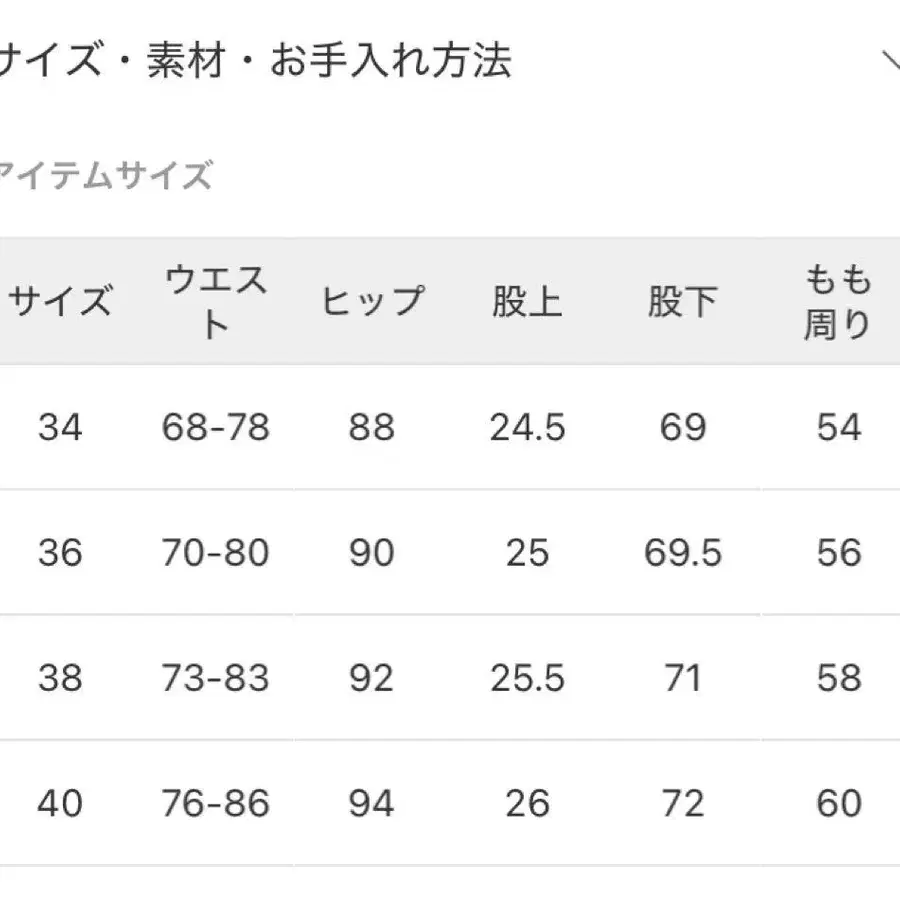The image size is (900, 900).
Task: Click the 25.5 rise value for size 38
Action: tap(527, 678)
